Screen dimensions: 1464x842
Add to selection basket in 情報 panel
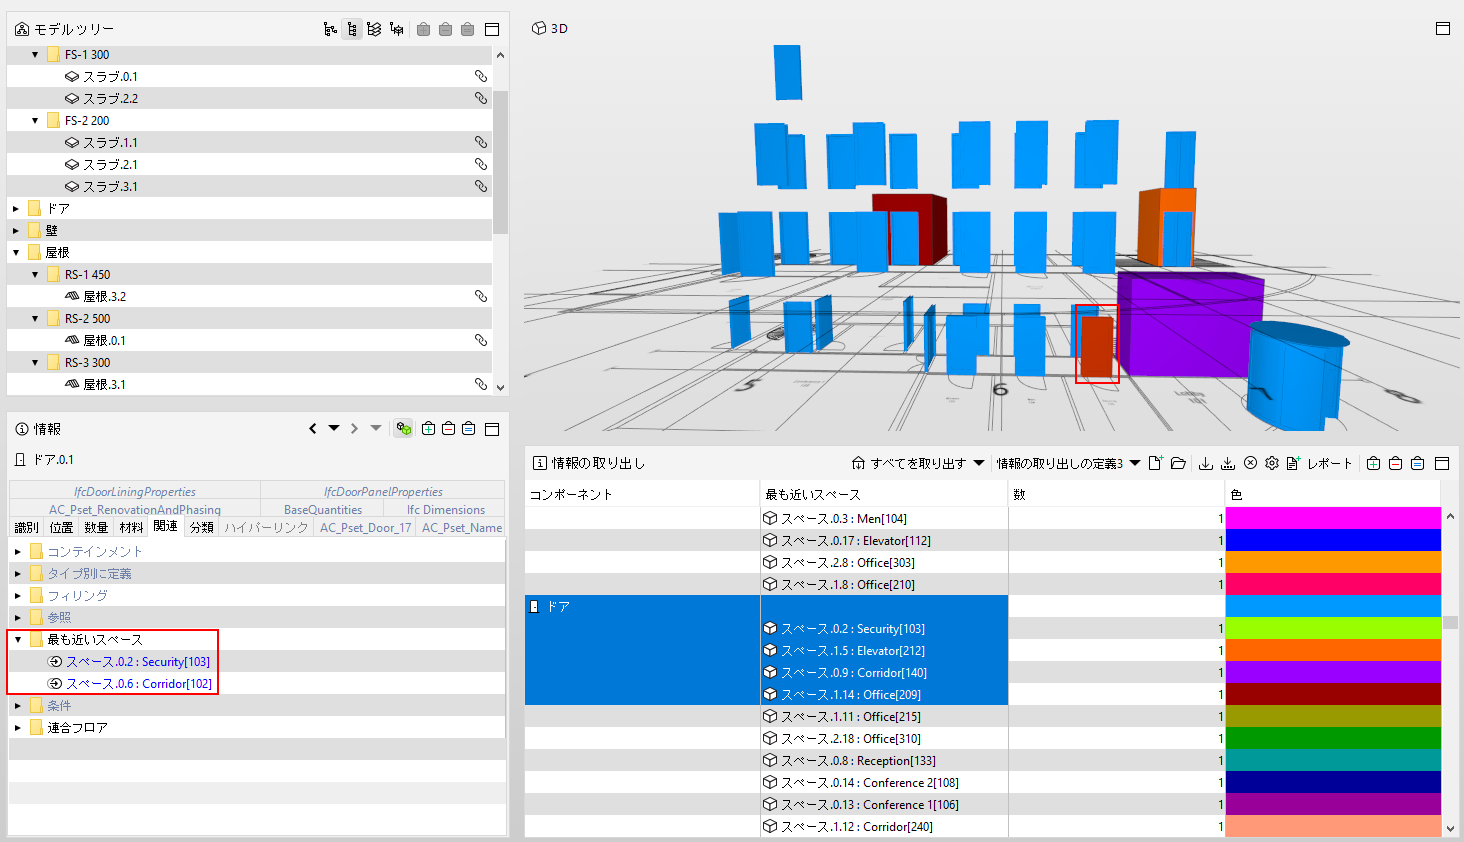[x=428, y=428]
